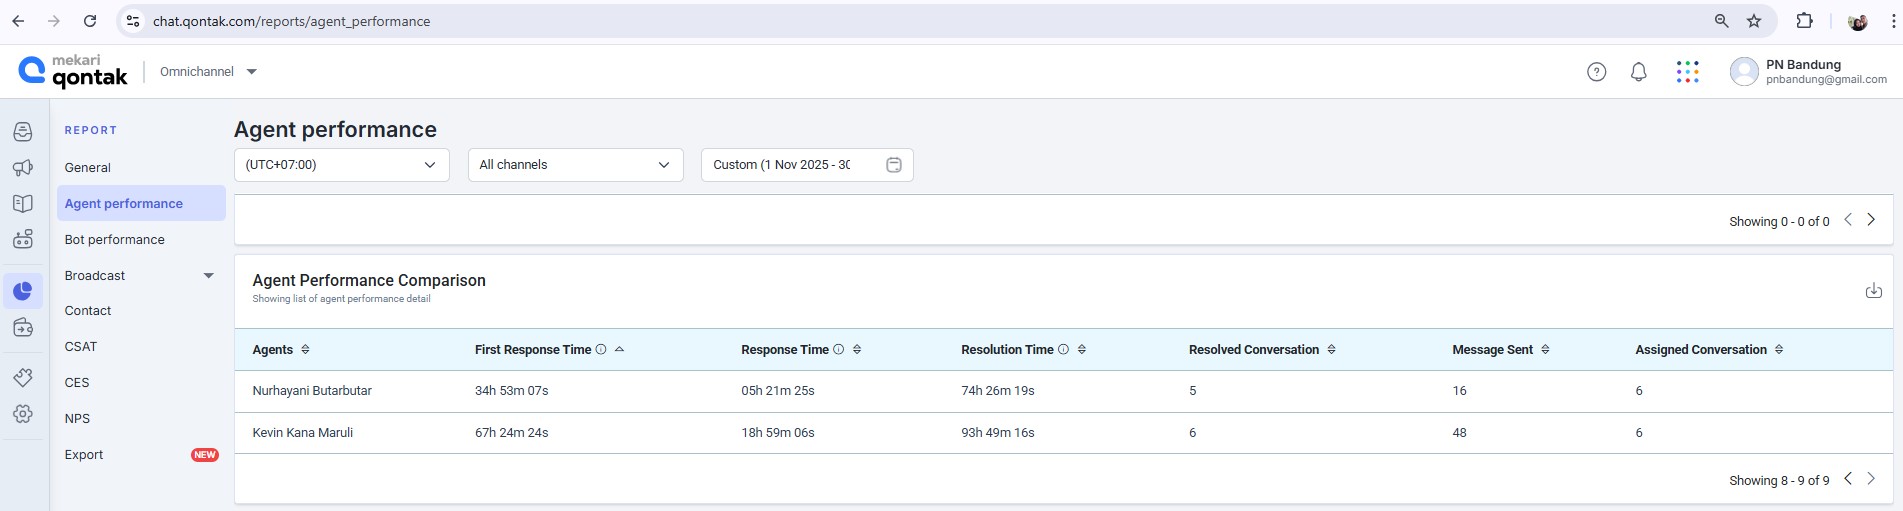Click the megaphone broadcast sidebar icon
1903x511 pixels.
pyautogui.click(x=23, y=168)
